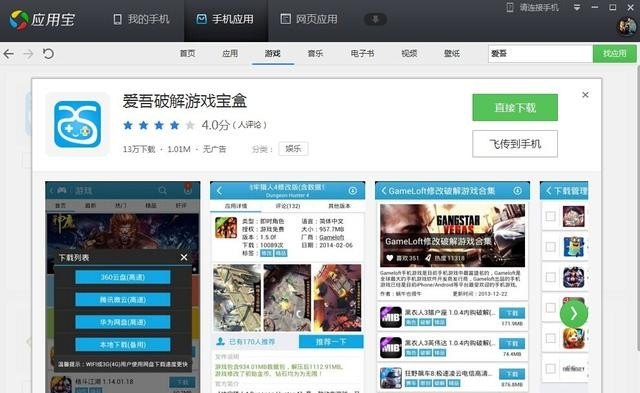Screen dimensions: 640x393
Task: Click the search magnifier in first screenshot
Action: pyautogui.click(x=162, y=191)
